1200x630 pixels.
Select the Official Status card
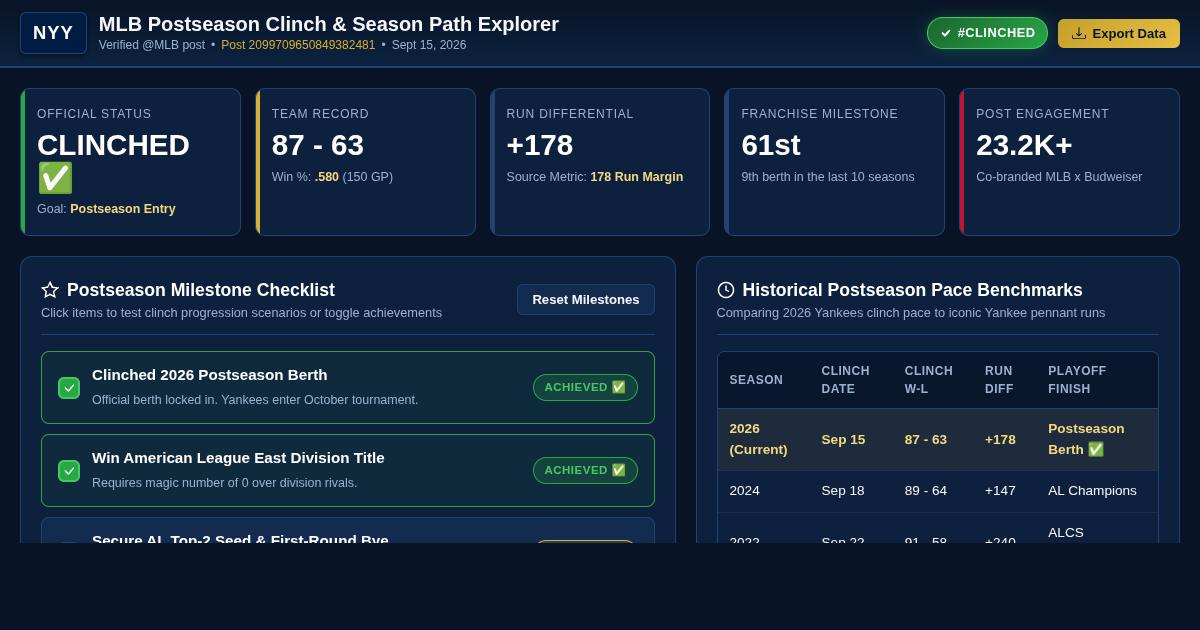pos(130,162)
